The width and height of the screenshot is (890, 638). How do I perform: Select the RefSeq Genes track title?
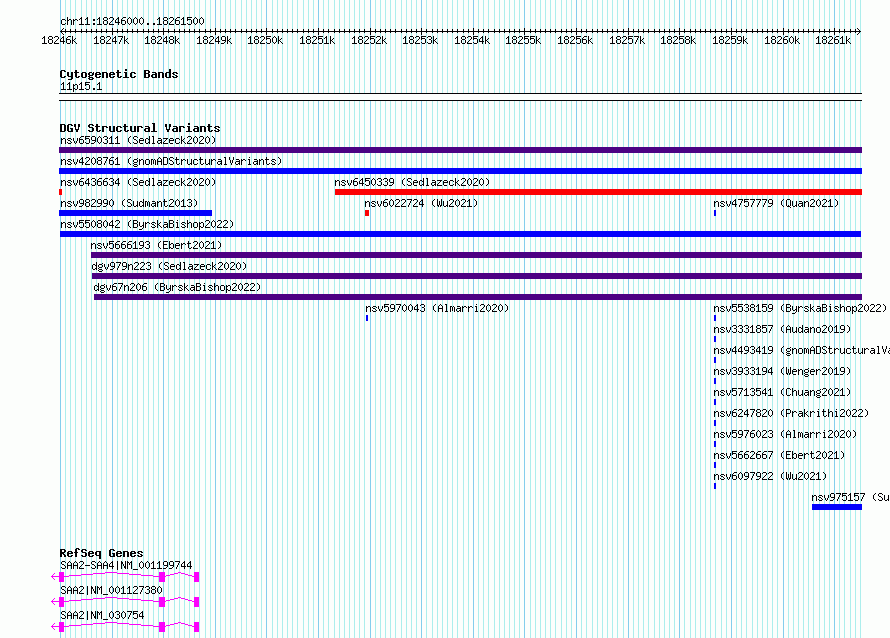[101, 553]
